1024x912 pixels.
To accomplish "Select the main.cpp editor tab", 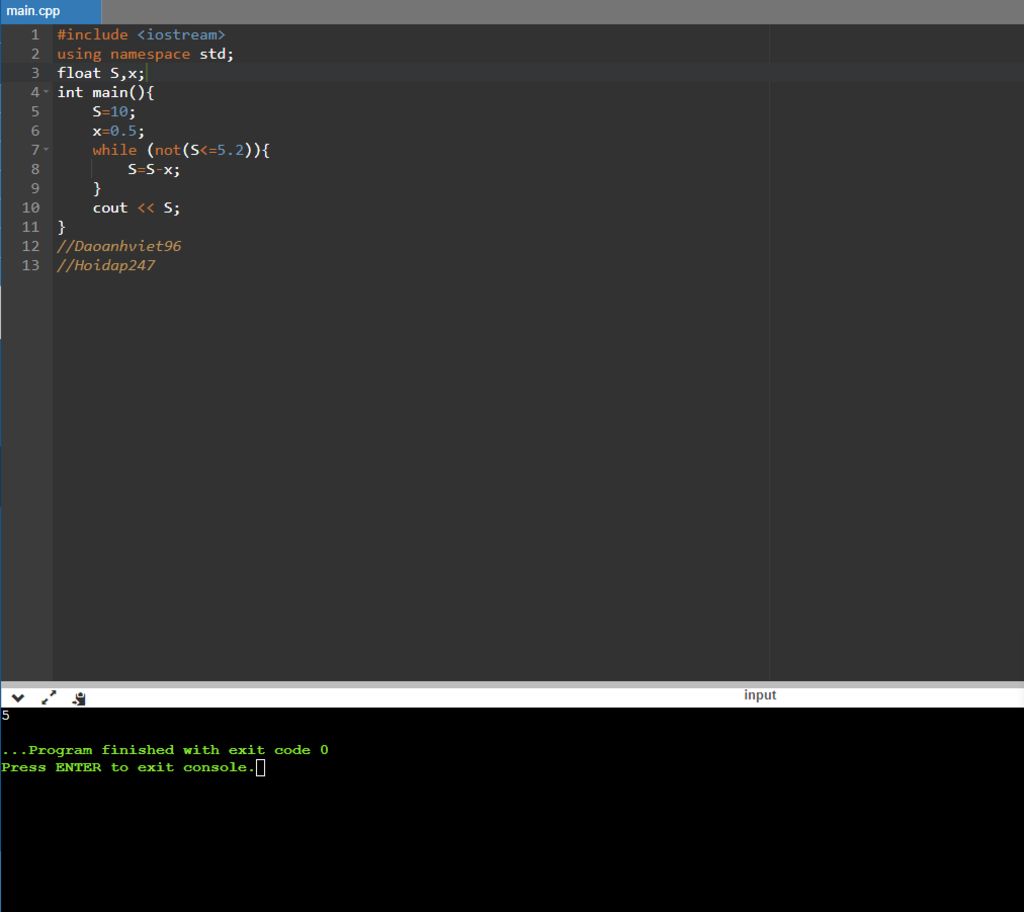I will pos(50,11).
